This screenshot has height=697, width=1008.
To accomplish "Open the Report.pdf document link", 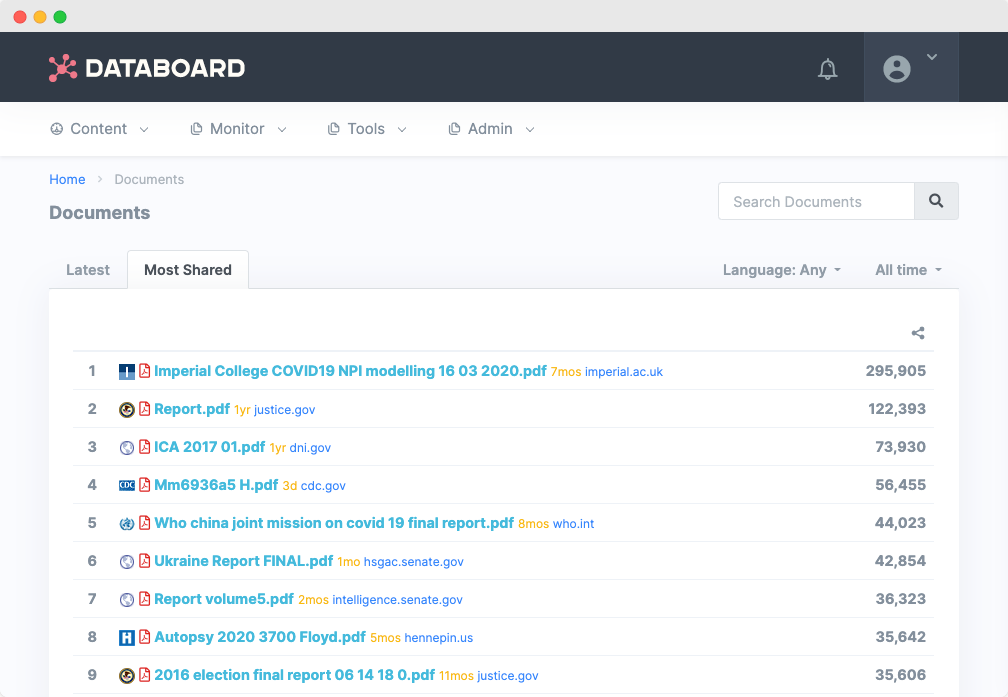I will (192, 409).
